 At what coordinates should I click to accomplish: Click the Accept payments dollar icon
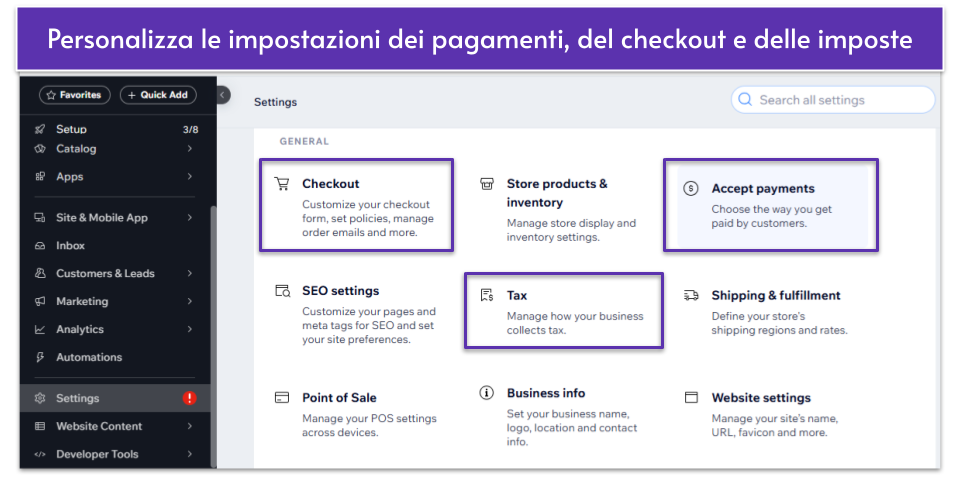(x=691, y=189)
